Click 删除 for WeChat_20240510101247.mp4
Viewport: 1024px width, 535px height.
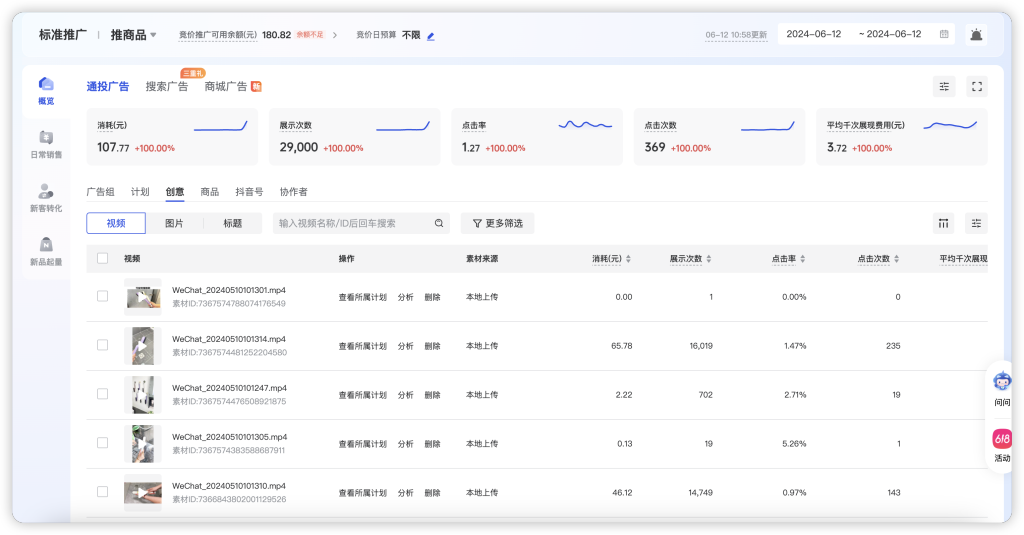(x=432, y=395)
